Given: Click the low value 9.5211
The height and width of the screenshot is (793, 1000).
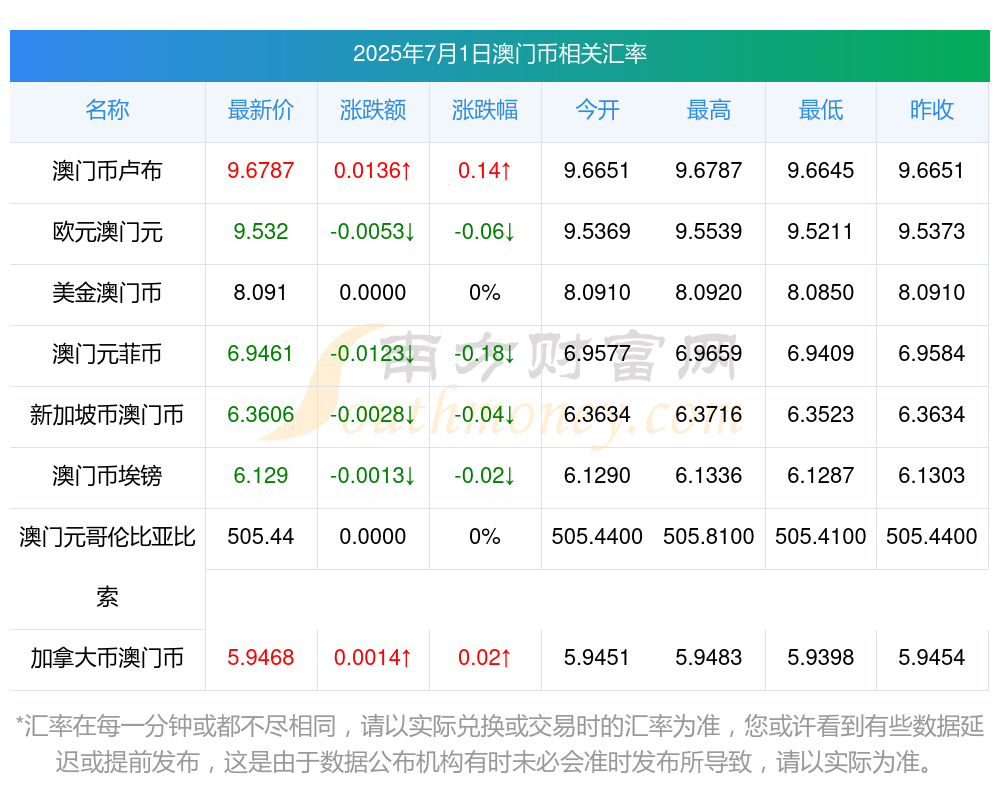Looking at the screenshot, I should pyautogui.click(x=821, y=231).
